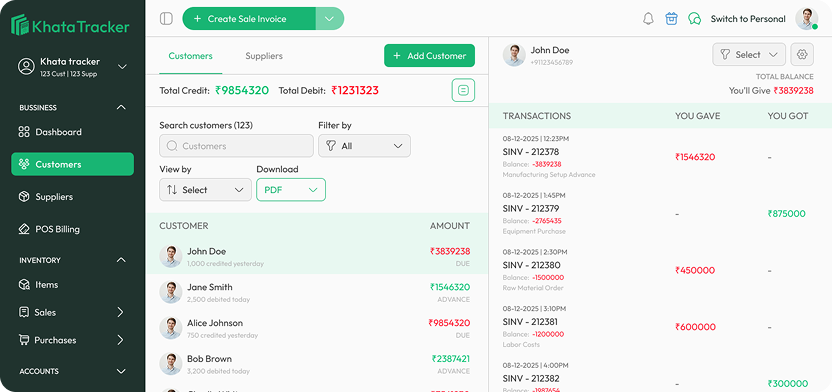Viewport: 832px width, 392px height.
Task: Select the Jane Smith customer row
Action: 317,292
